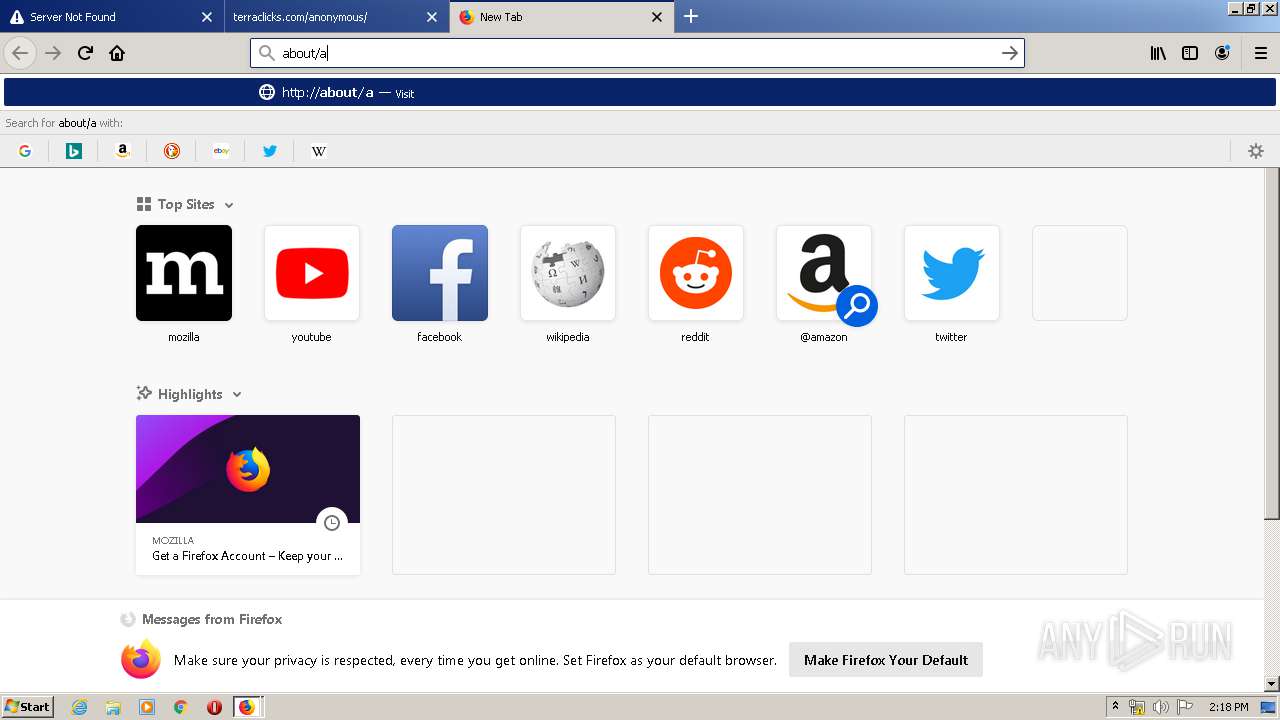This screenshot has width=1280, height=720.
Task: Open the youtube top site tile
Action: pyautogui.click(x=312, y=273)
